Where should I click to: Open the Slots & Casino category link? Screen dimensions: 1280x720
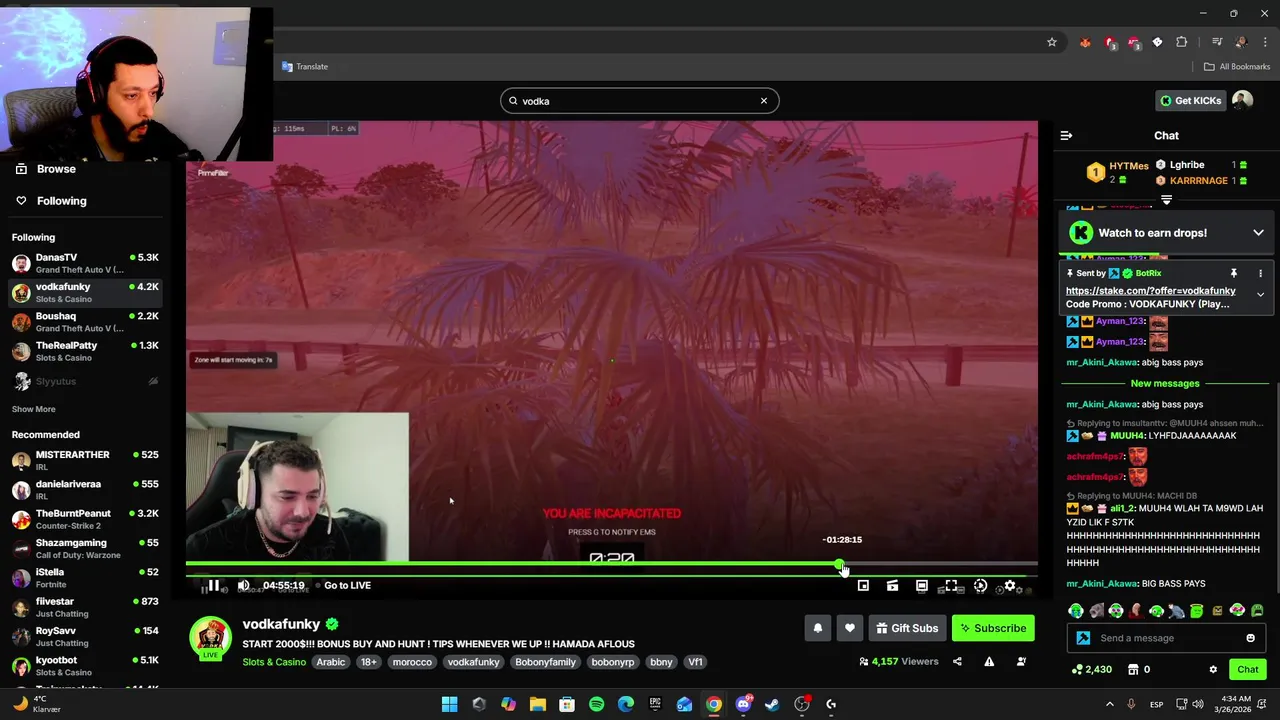[x=274, y=662]
